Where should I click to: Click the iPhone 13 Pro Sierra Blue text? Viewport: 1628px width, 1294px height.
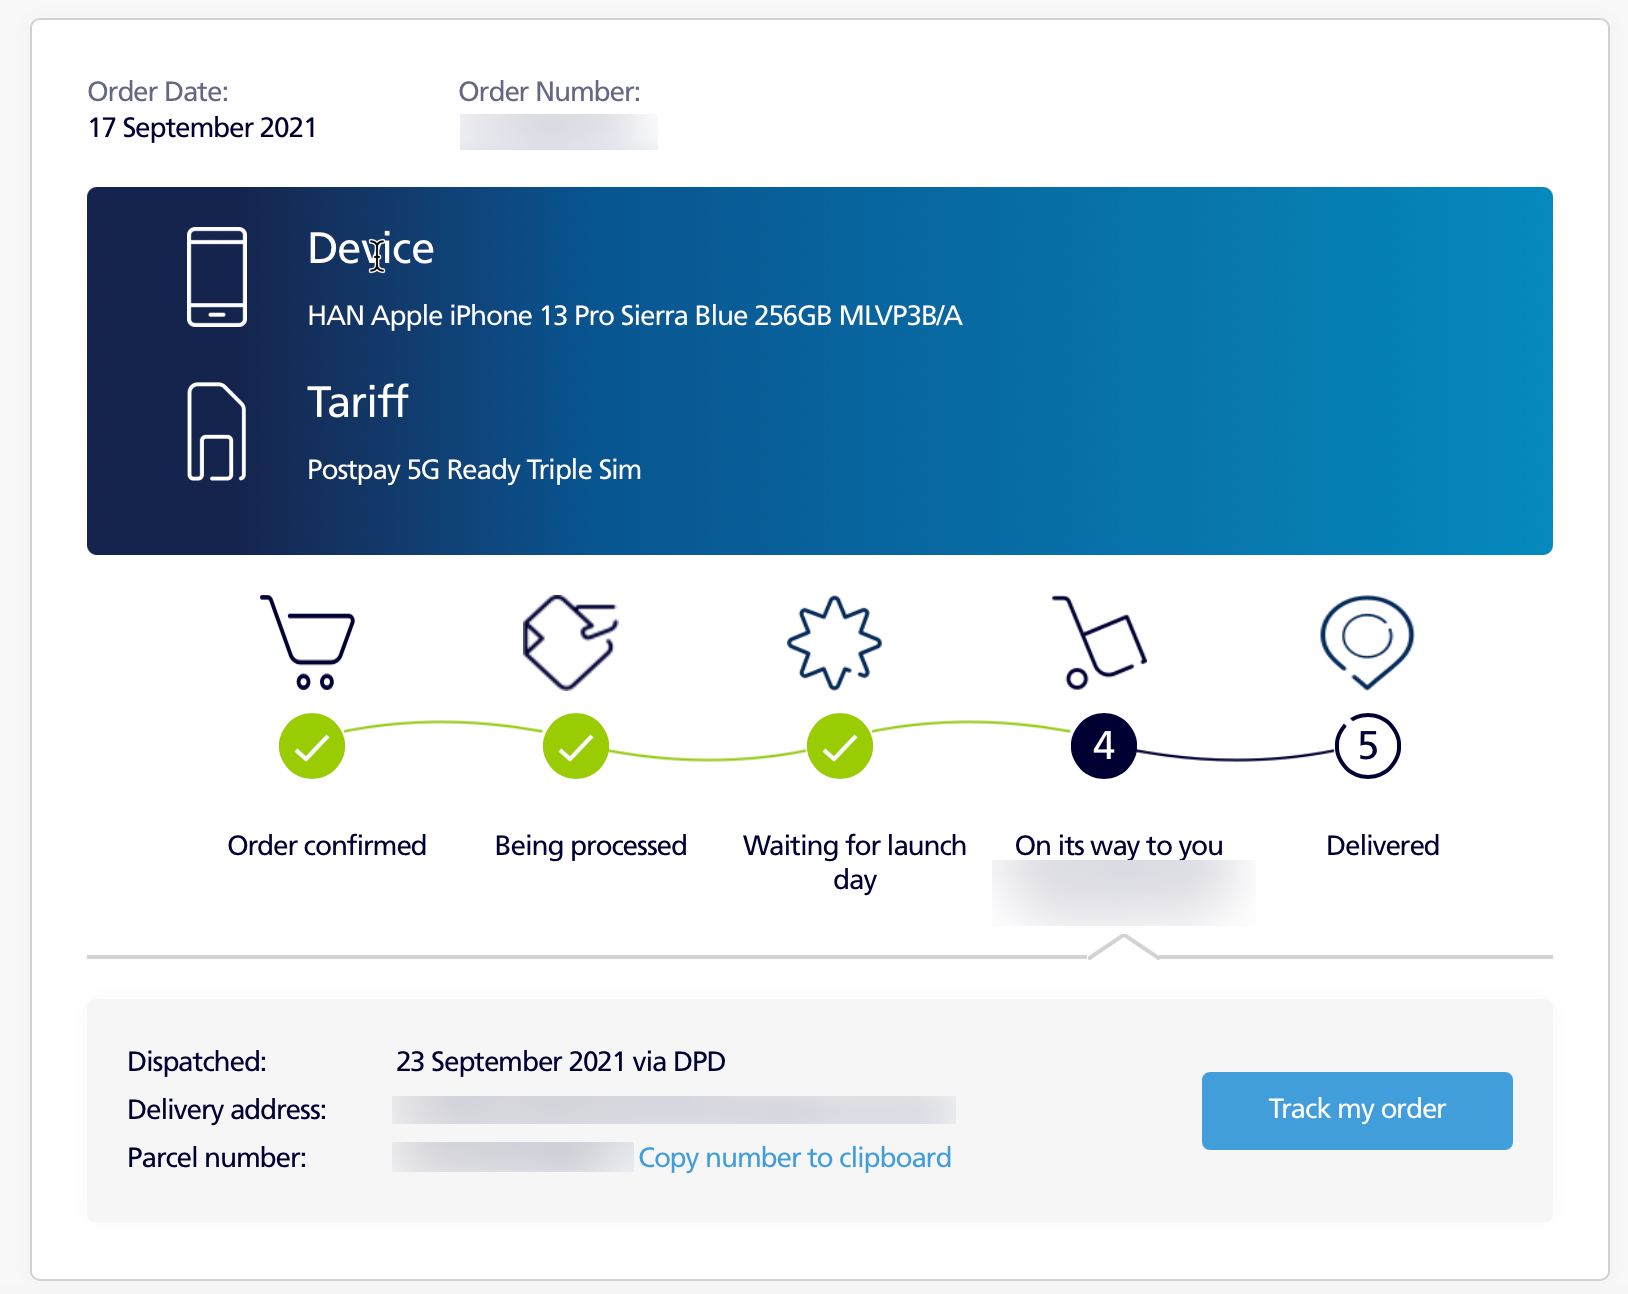635,316
